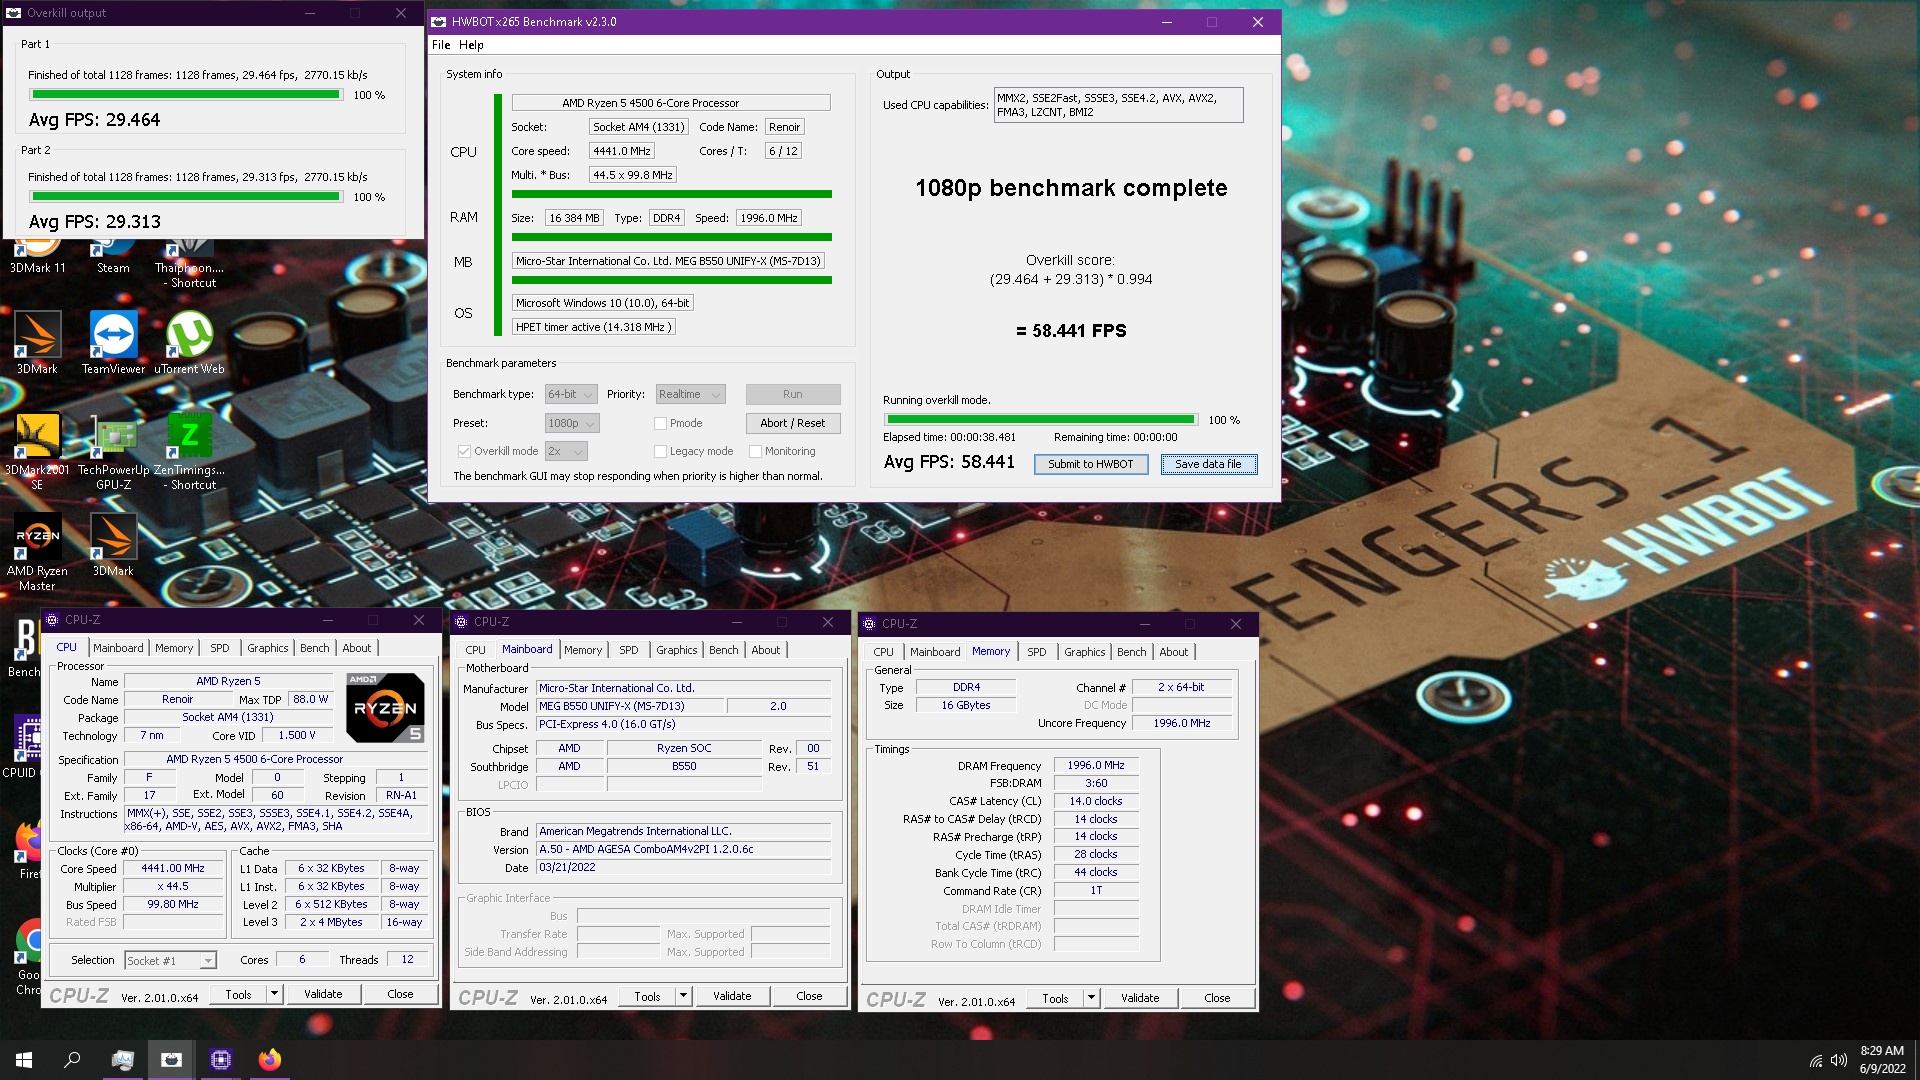Click the Core Speed 4441.00 MHz field

173,869
